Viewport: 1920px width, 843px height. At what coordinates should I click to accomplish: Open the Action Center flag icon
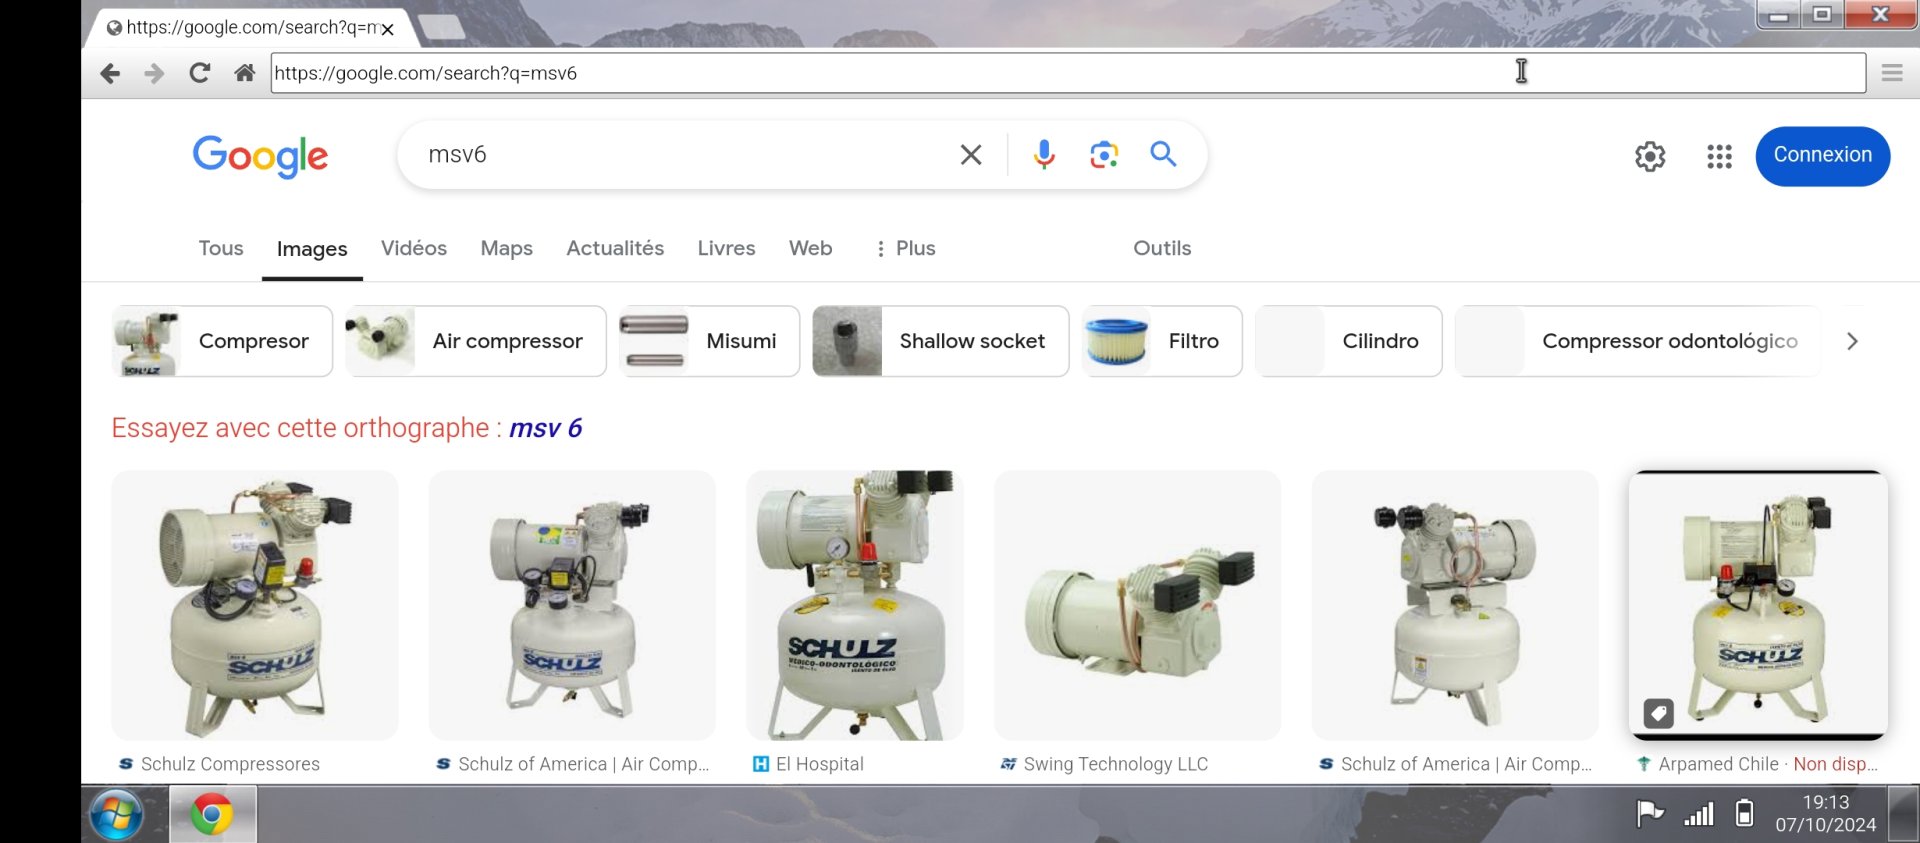pos(1649,813)
